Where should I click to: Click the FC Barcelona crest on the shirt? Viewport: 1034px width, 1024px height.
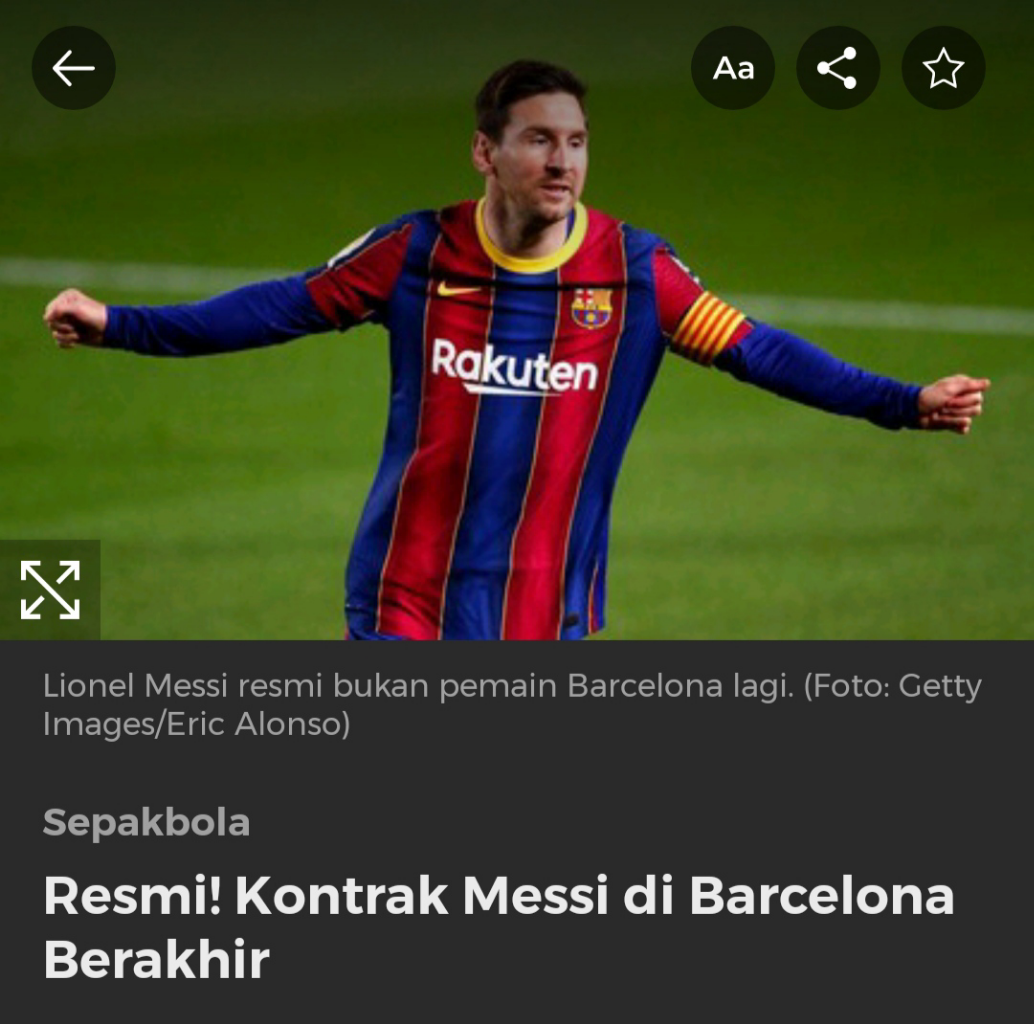point(592,308)
